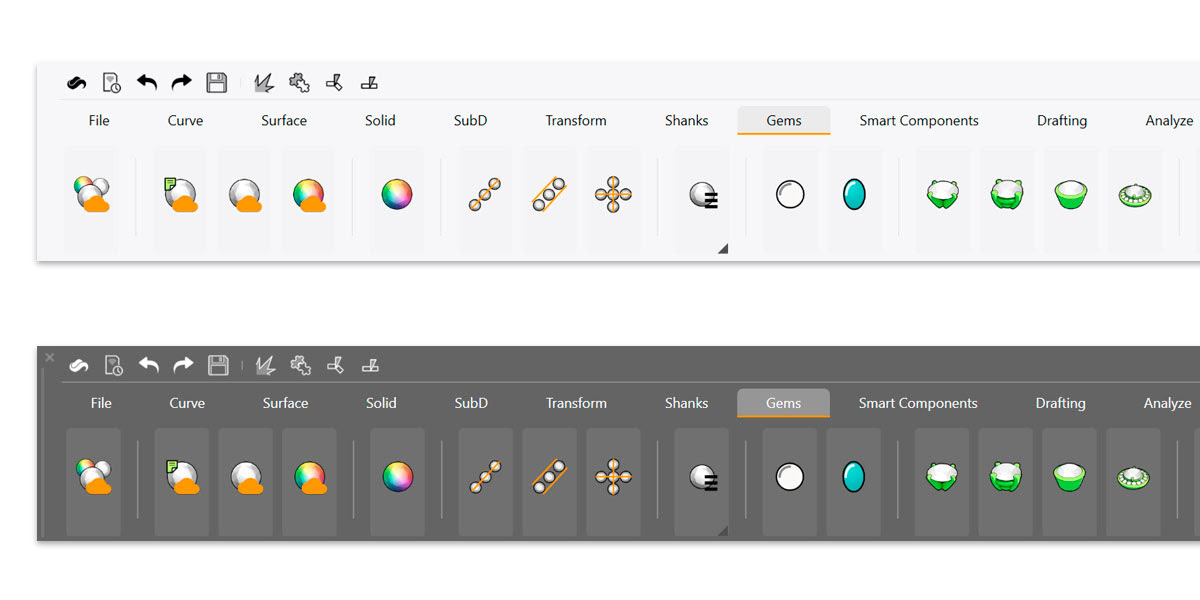Click gem with list lines icon, light ribbon
The width and height of the screenshot is (1200, 600).
click(x=703, y=195)
